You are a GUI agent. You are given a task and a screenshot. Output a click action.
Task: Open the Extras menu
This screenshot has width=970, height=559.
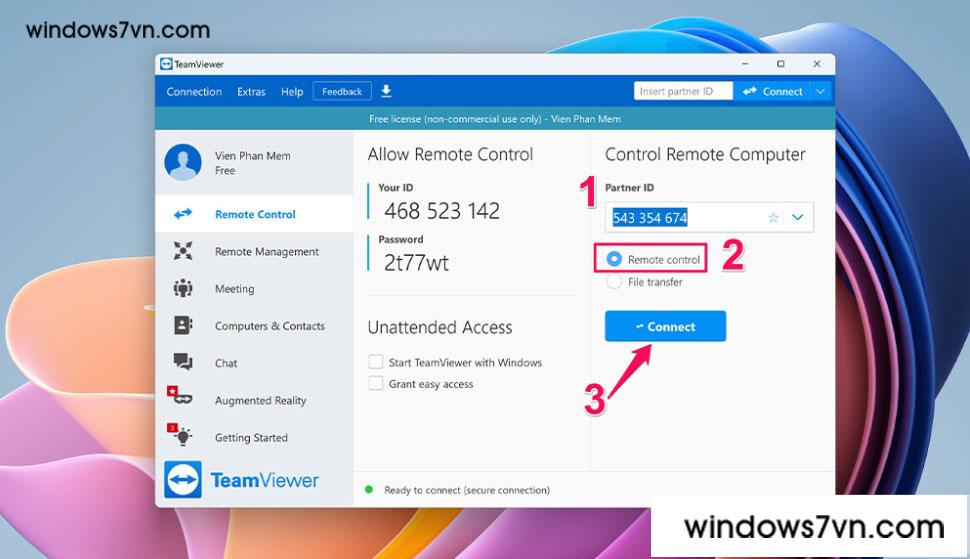pyautogui.click(x=251, y=92)
